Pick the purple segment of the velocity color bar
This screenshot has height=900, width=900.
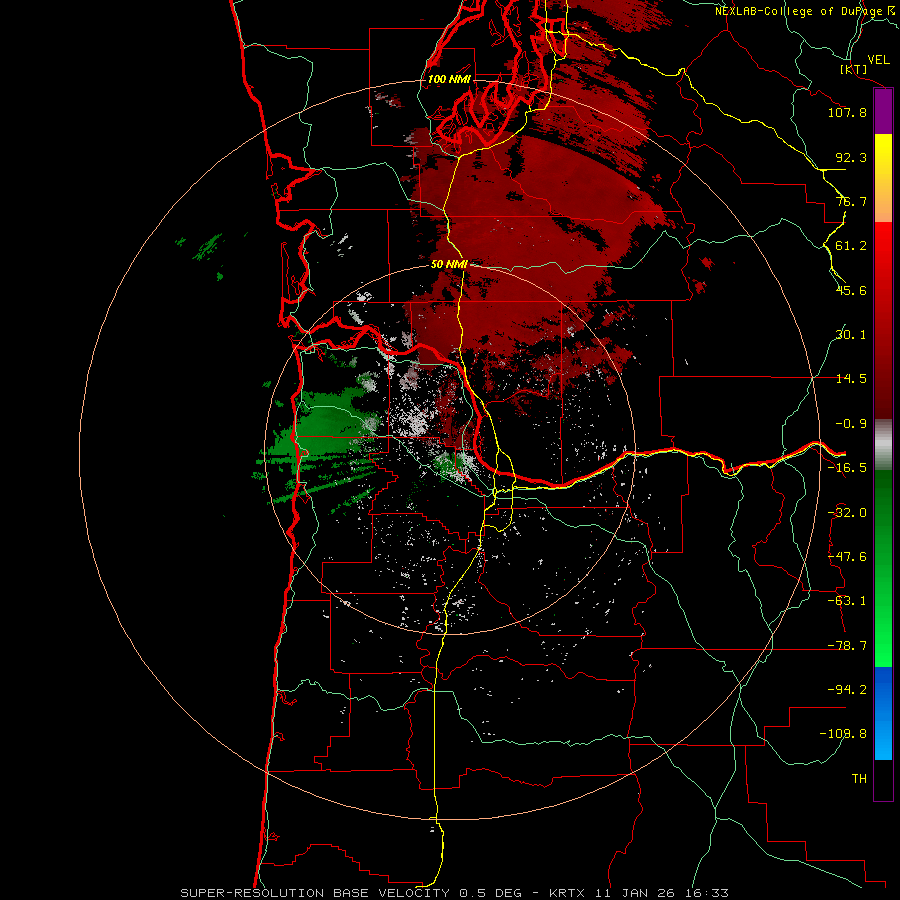click(883, 111)
